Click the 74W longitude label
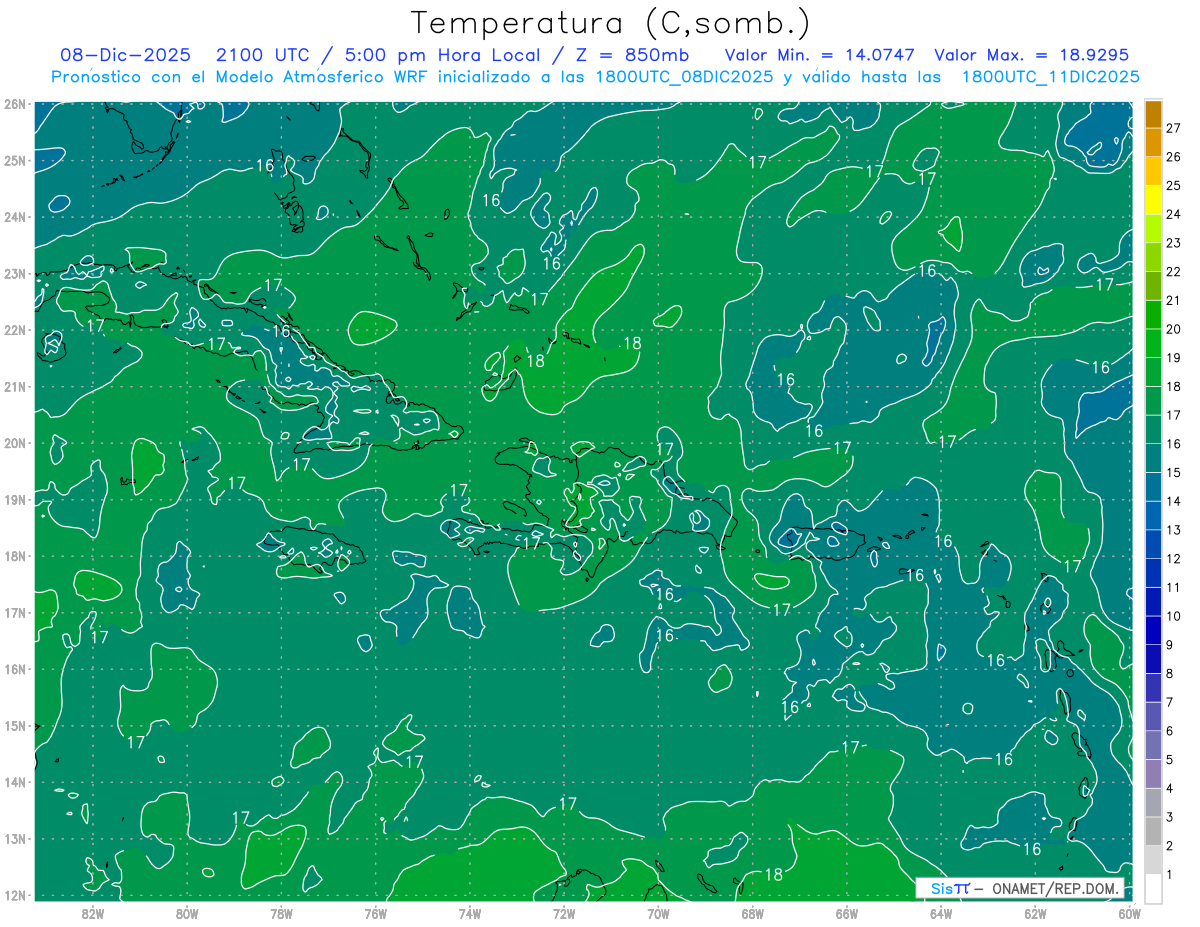 click(470, 913)
